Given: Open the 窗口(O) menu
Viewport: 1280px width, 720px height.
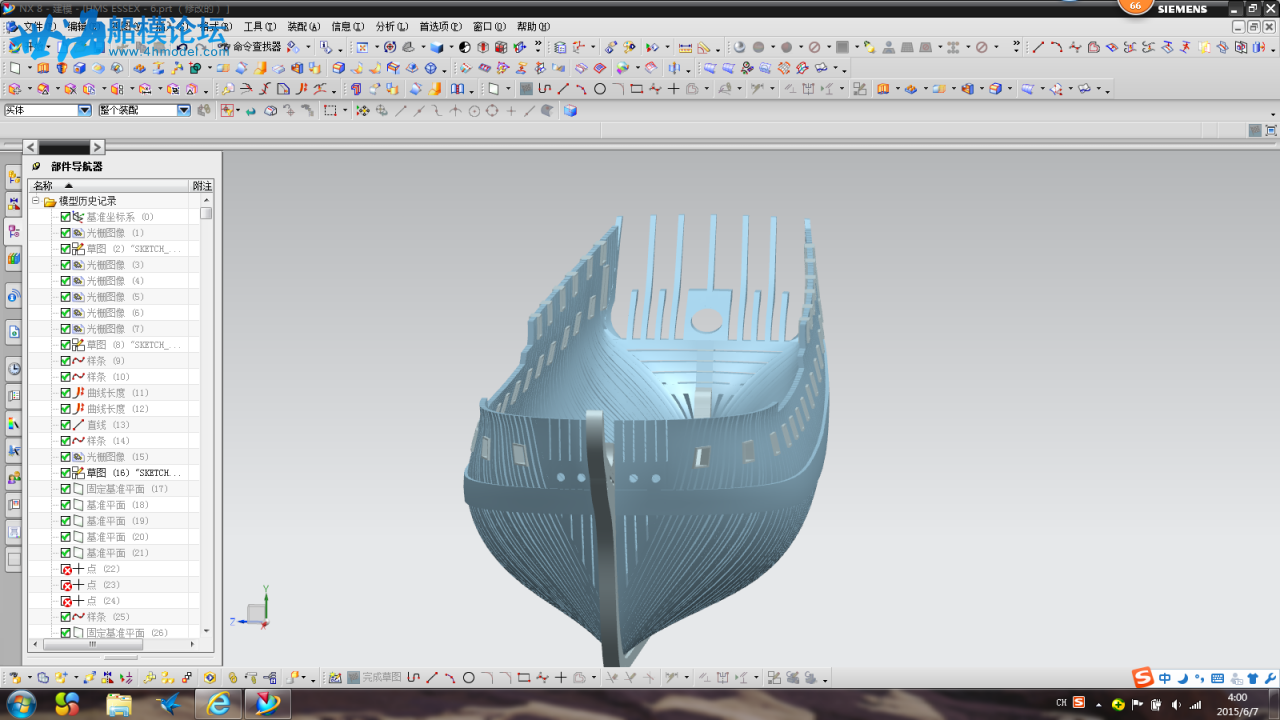Looking at the screenshot, I should [489, 27].
